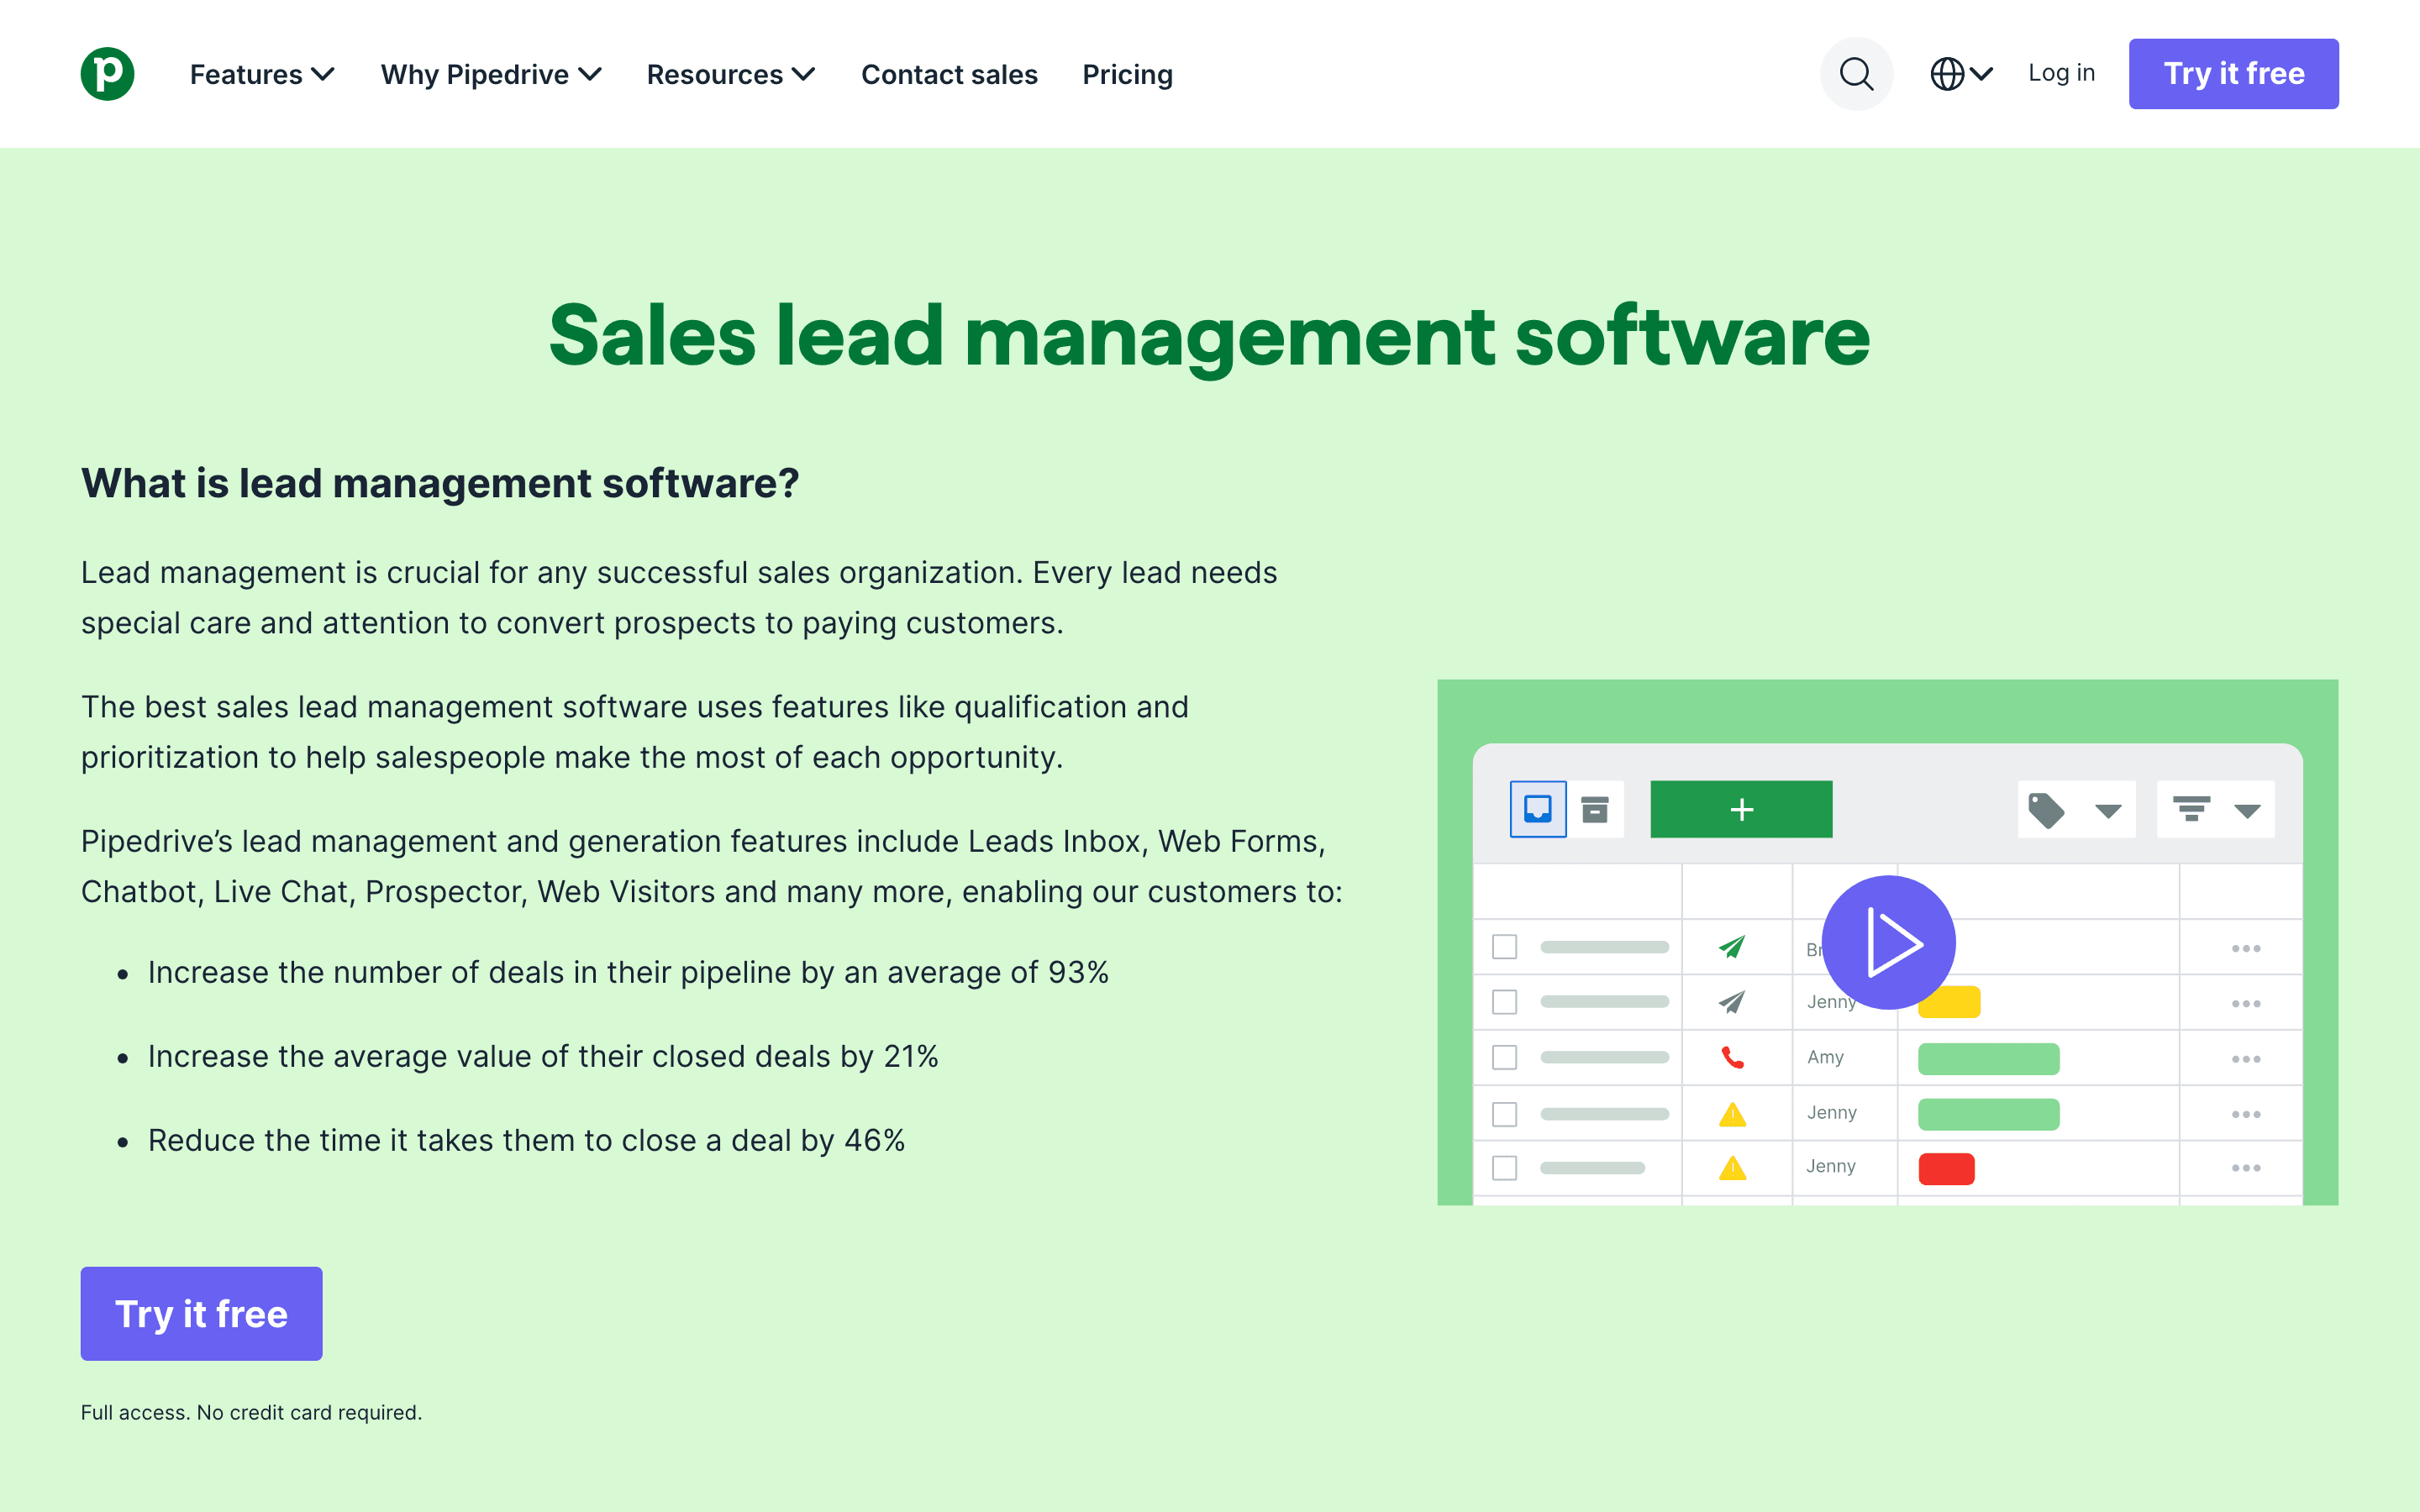The image size is (2420, 1512).
Task: Select the inbox icon in the illustration
Action: coord(1538,809)
